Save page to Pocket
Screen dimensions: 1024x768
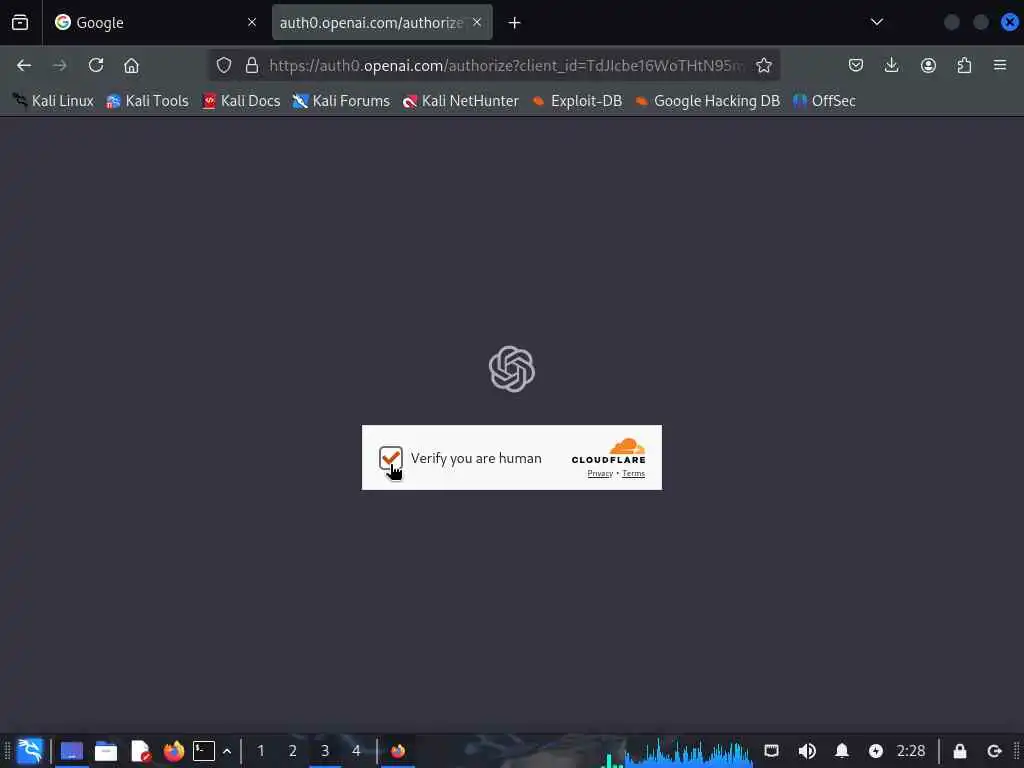tap(856, 65)
